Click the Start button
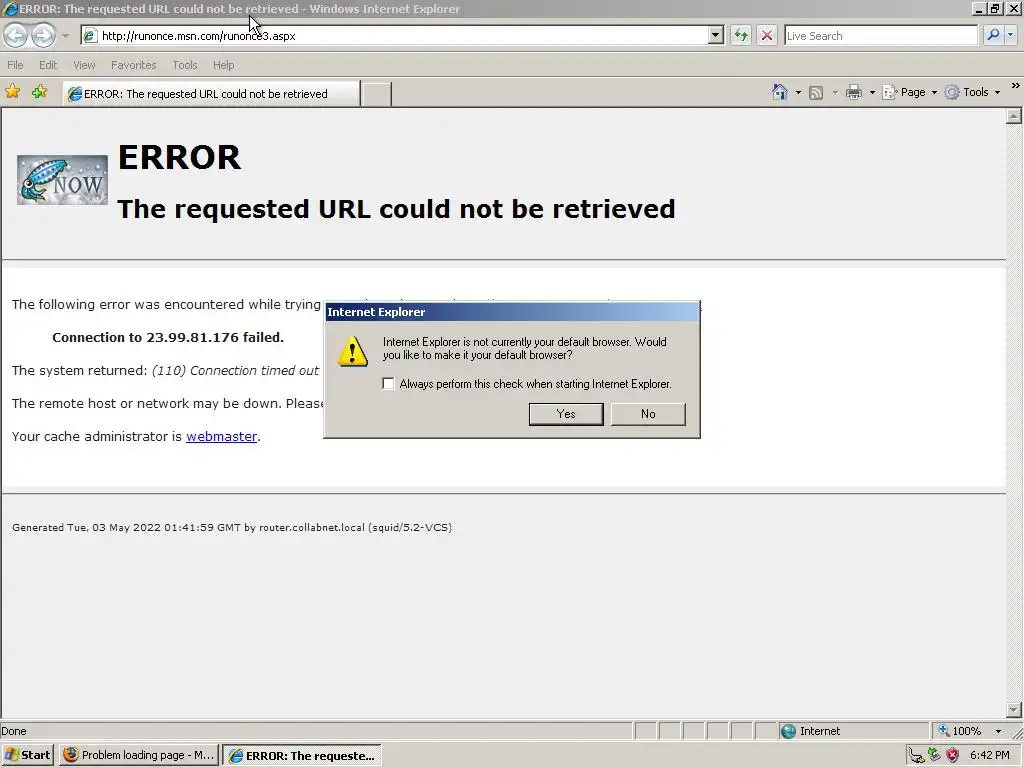 [x=27, y=755]
